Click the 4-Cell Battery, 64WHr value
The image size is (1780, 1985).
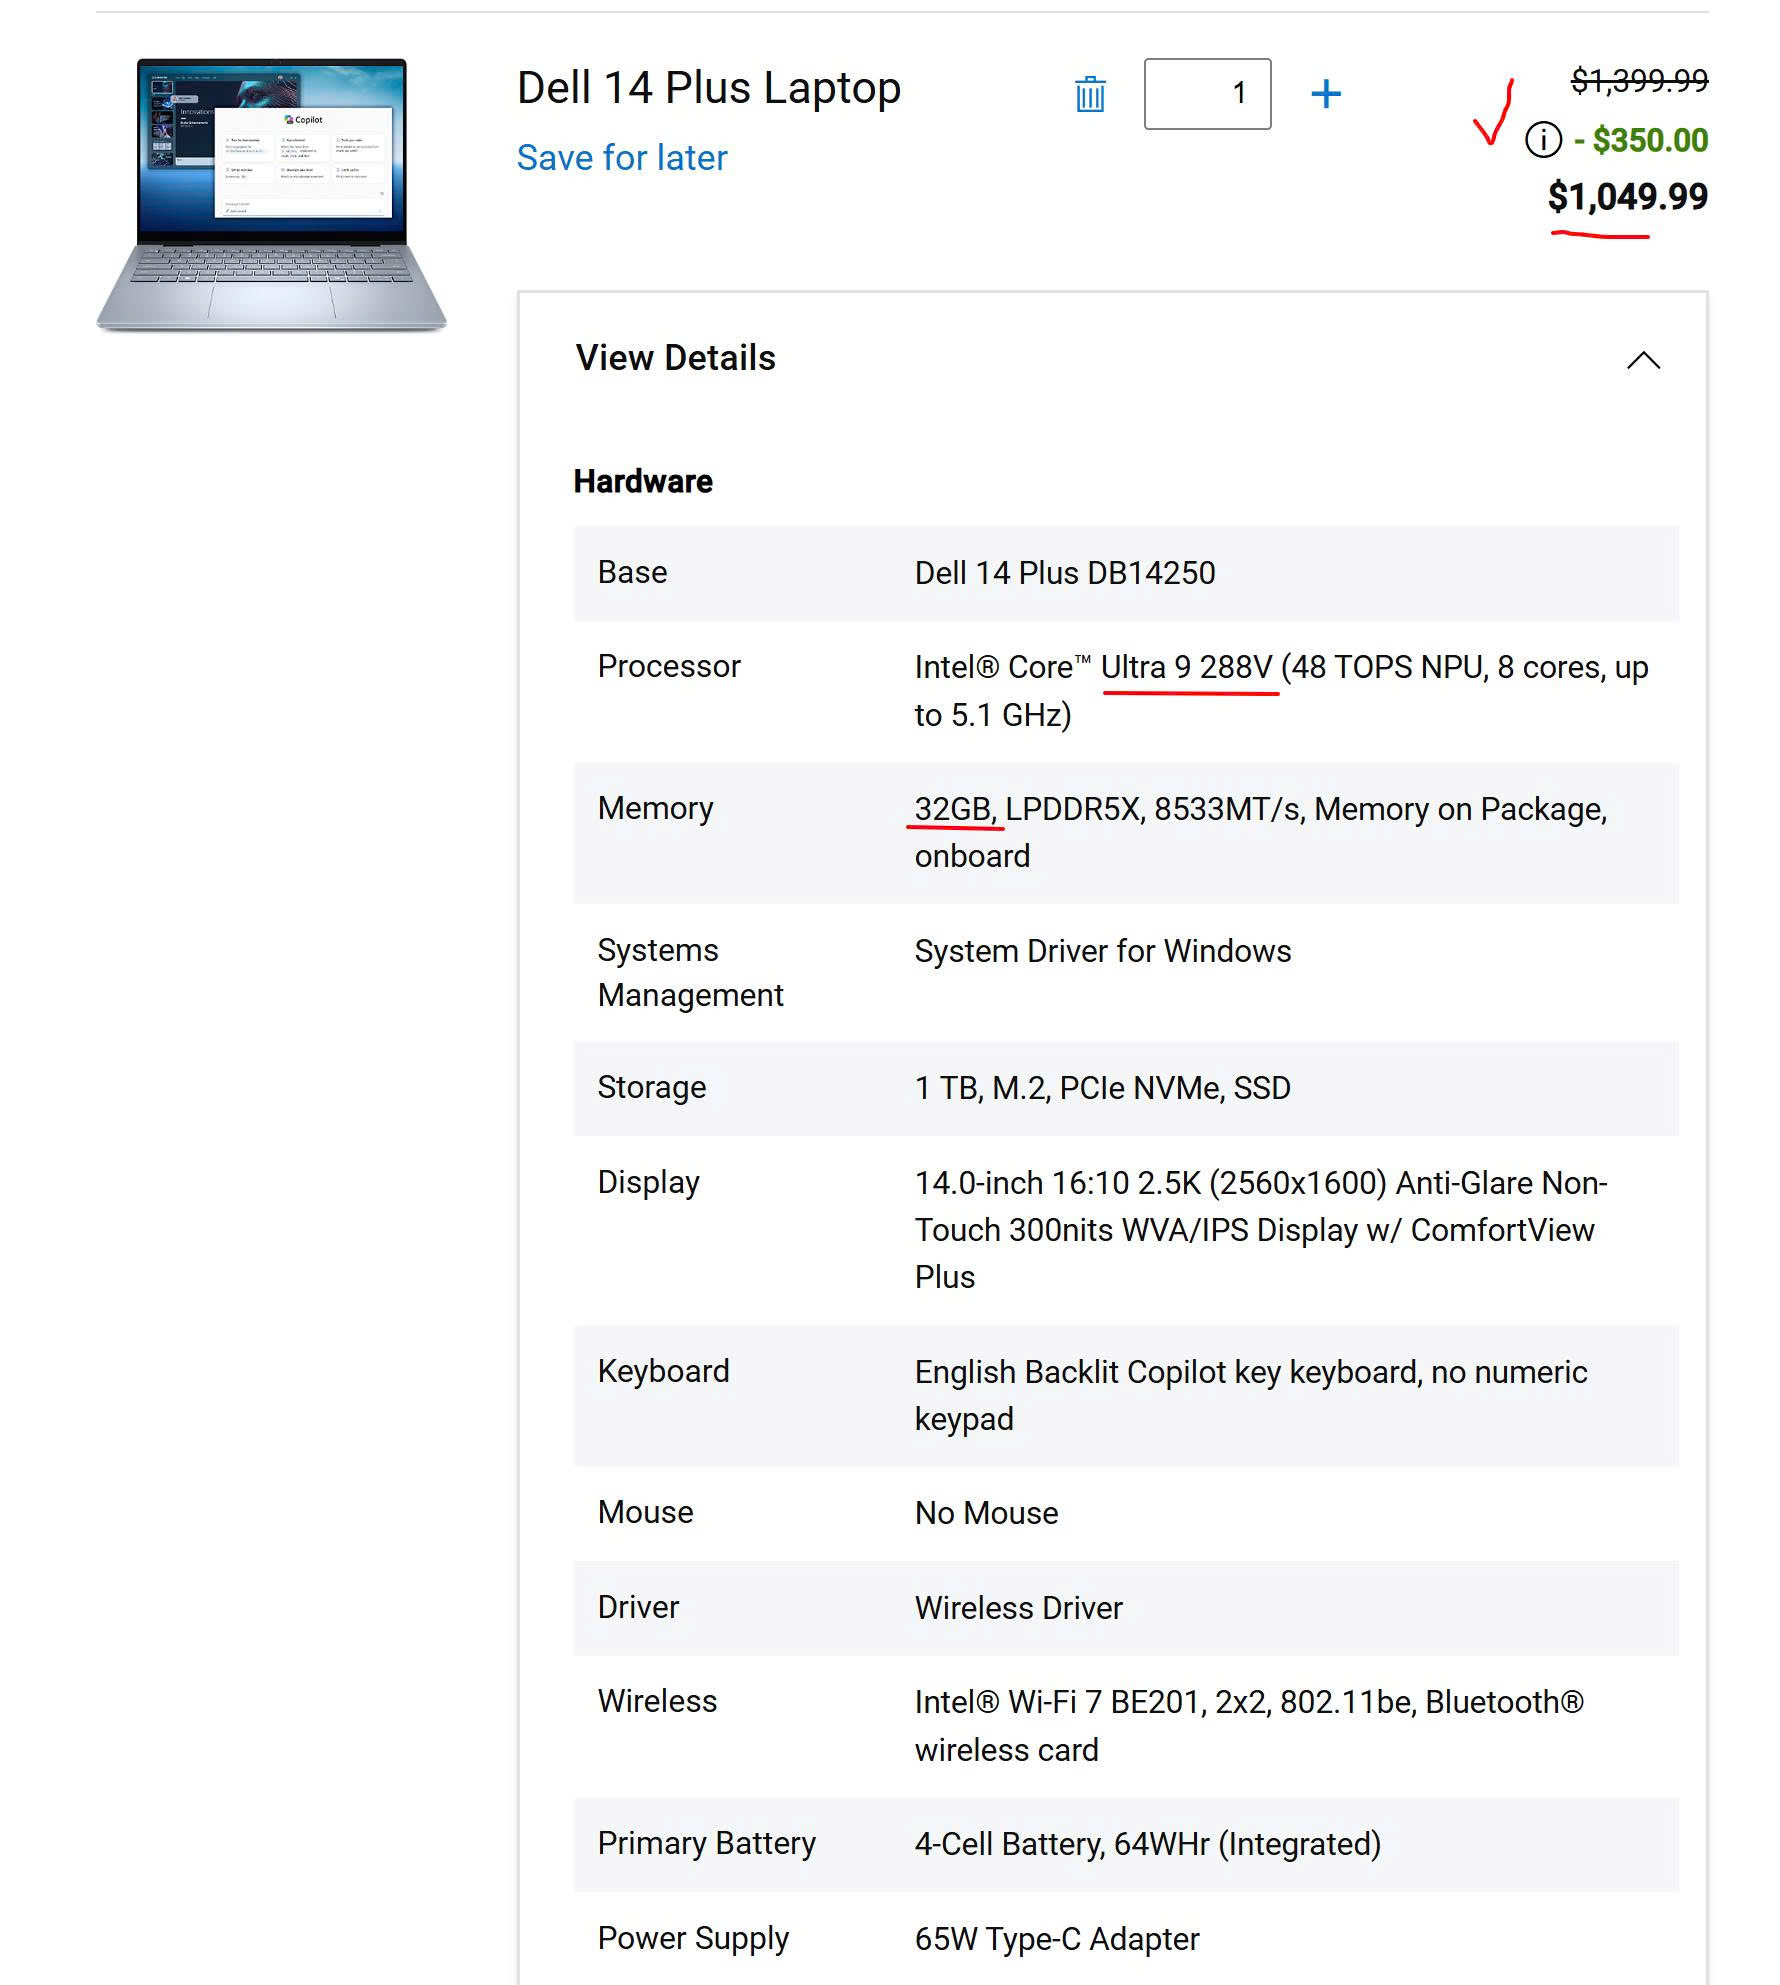[x=1147, y=1844]
